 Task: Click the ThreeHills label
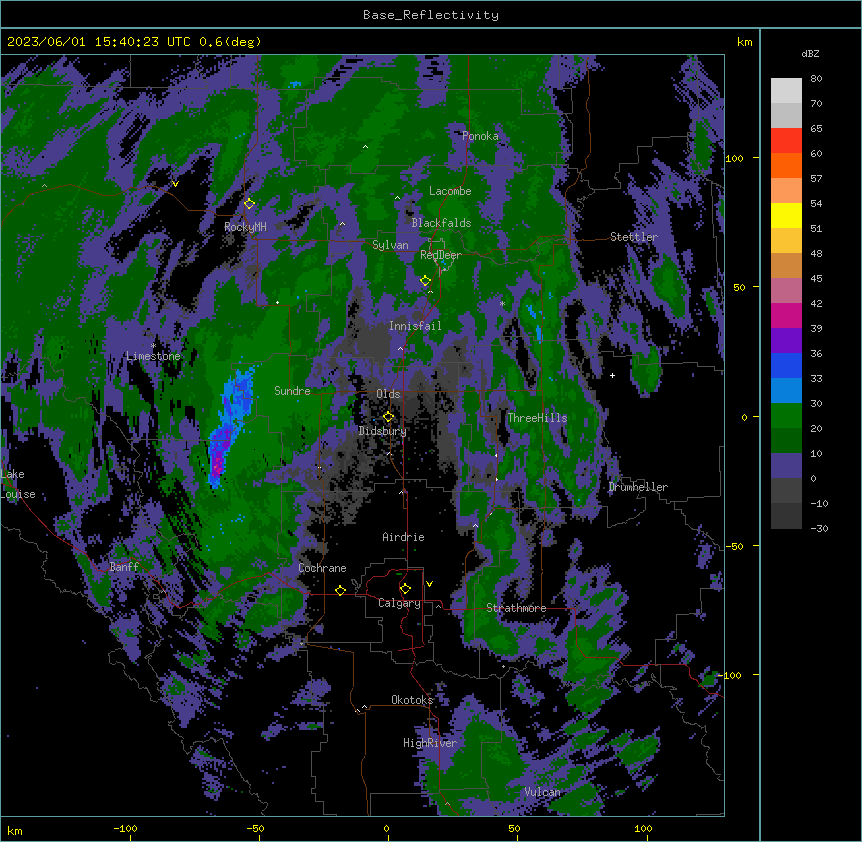pos(537,418)
